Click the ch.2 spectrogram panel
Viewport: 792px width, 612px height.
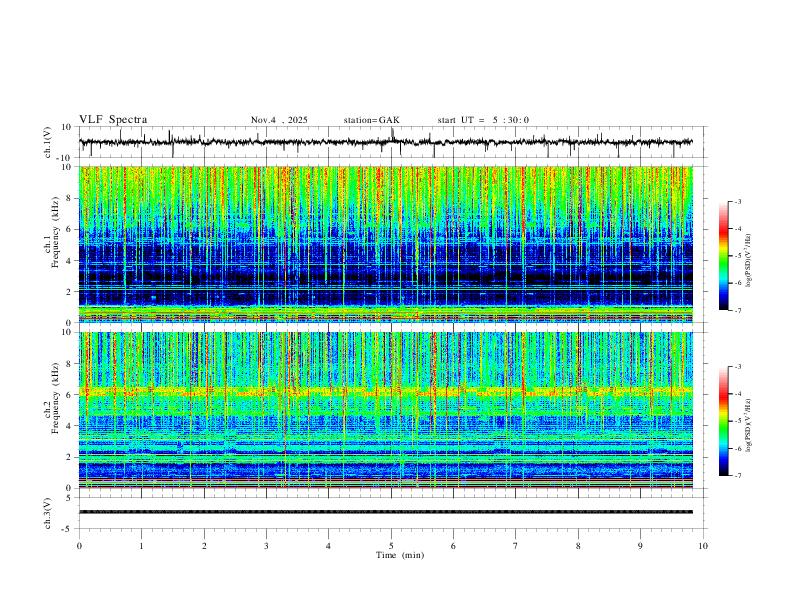coord(386,410)
